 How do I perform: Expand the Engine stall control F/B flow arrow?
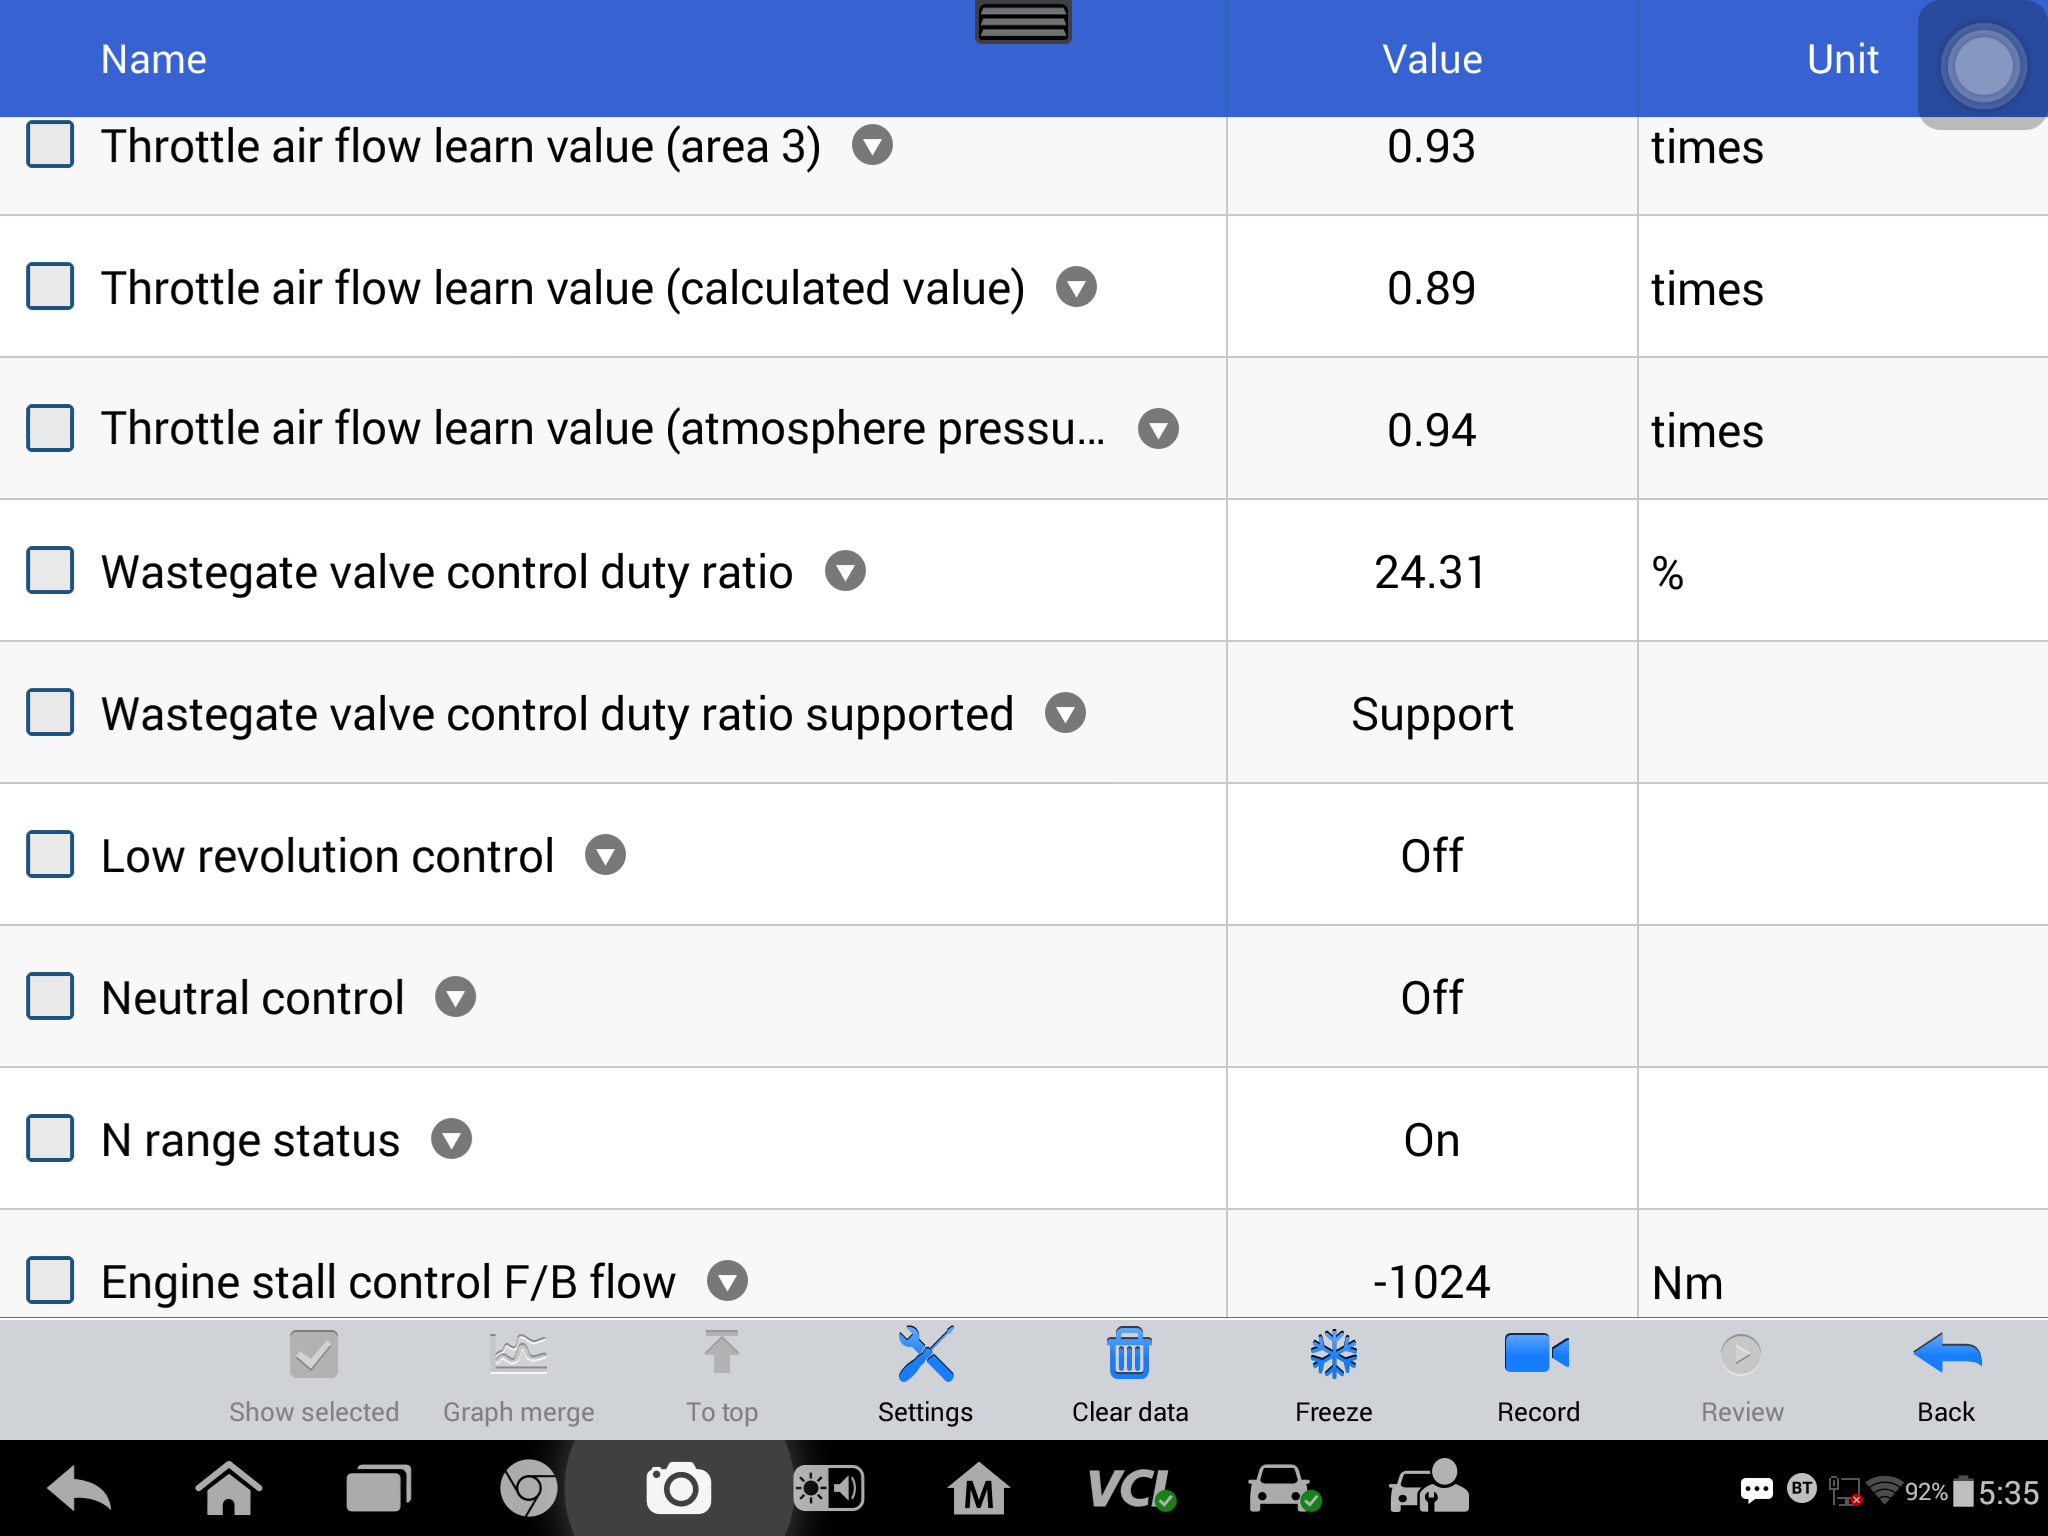tap(727, 1281)
